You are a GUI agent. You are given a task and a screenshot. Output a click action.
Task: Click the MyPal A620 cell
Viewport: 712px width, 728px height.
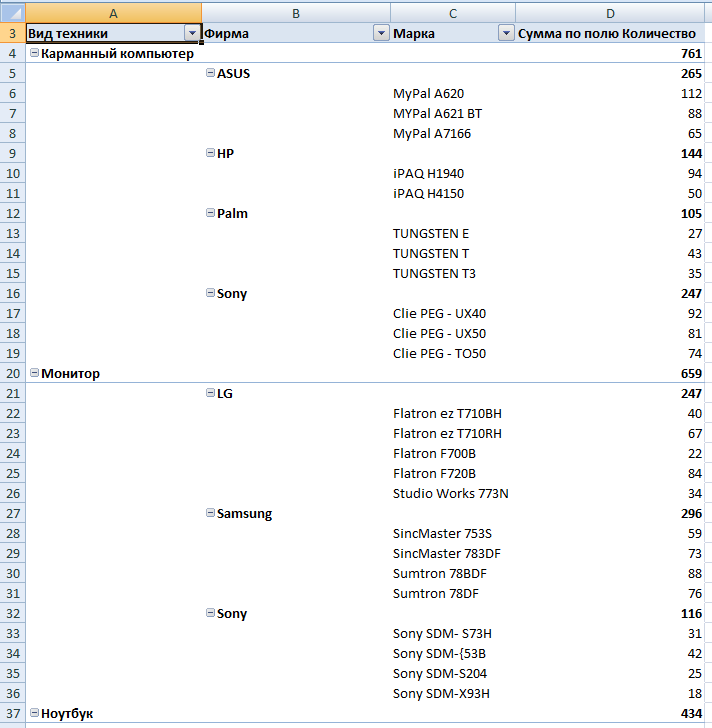click(x=453, y=93)
